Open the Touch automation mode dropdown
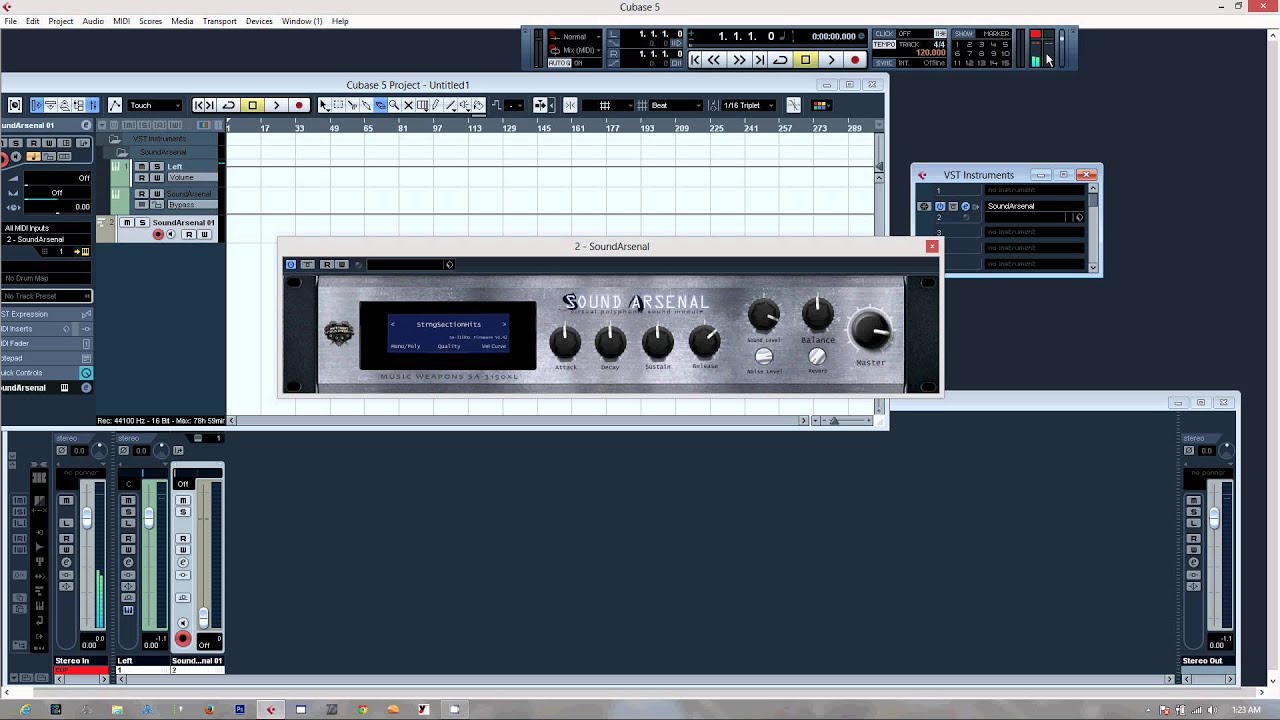 (155, 105)
